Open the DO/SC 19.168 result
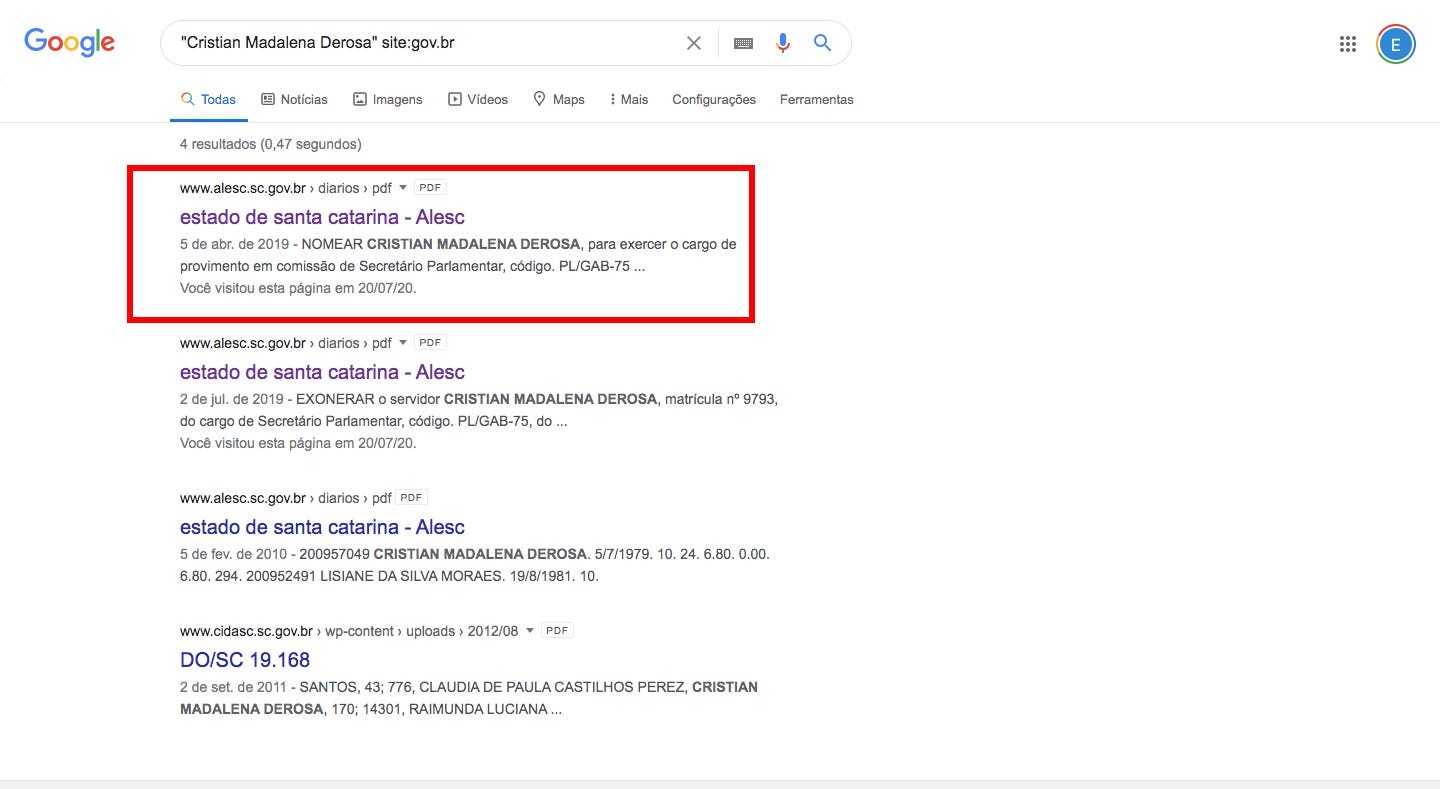This screenshot has width=1440, height=789. click(x=245, y=660)
